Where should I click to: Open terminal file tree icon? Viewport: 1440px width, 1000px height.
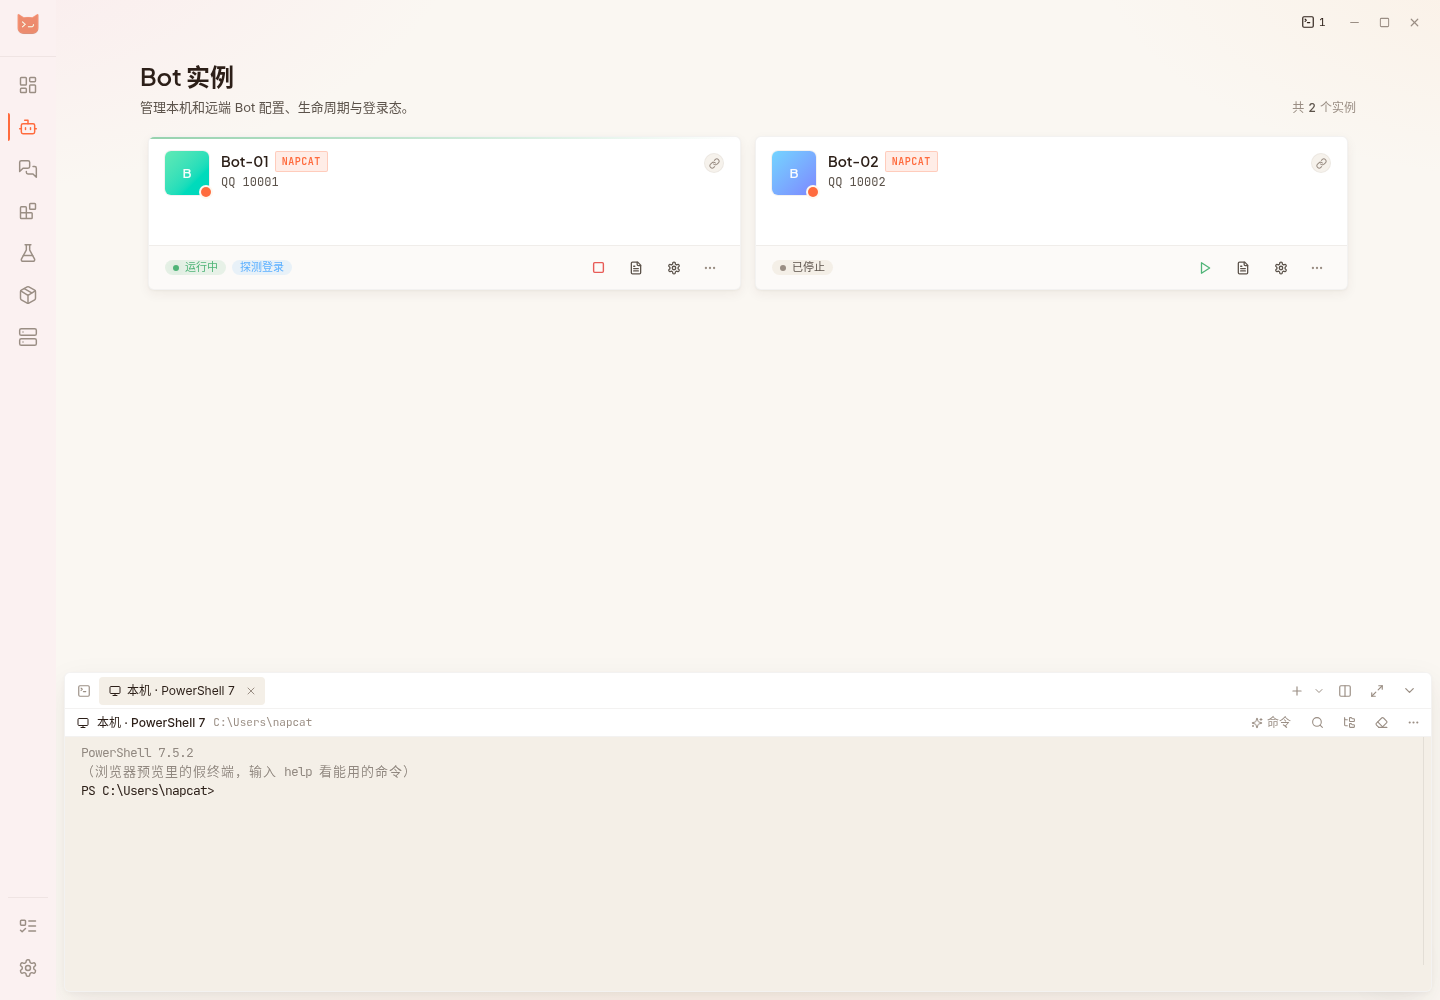point(1349,722)
